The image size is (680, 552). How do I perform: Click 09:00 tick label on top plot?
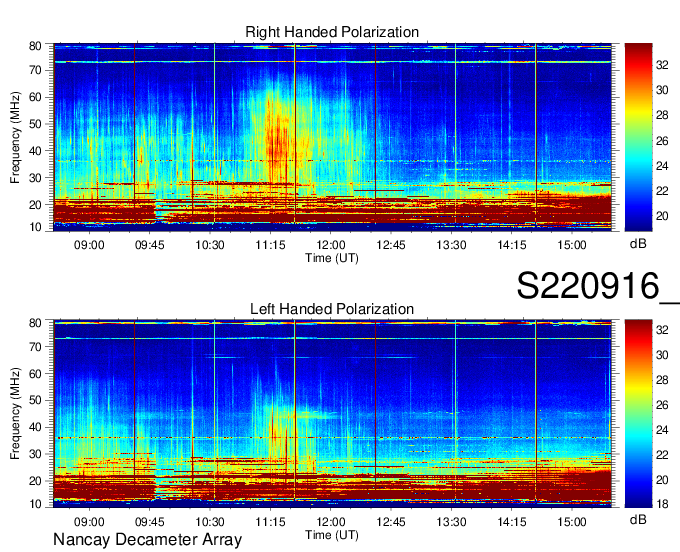click(x=89, y=245)
